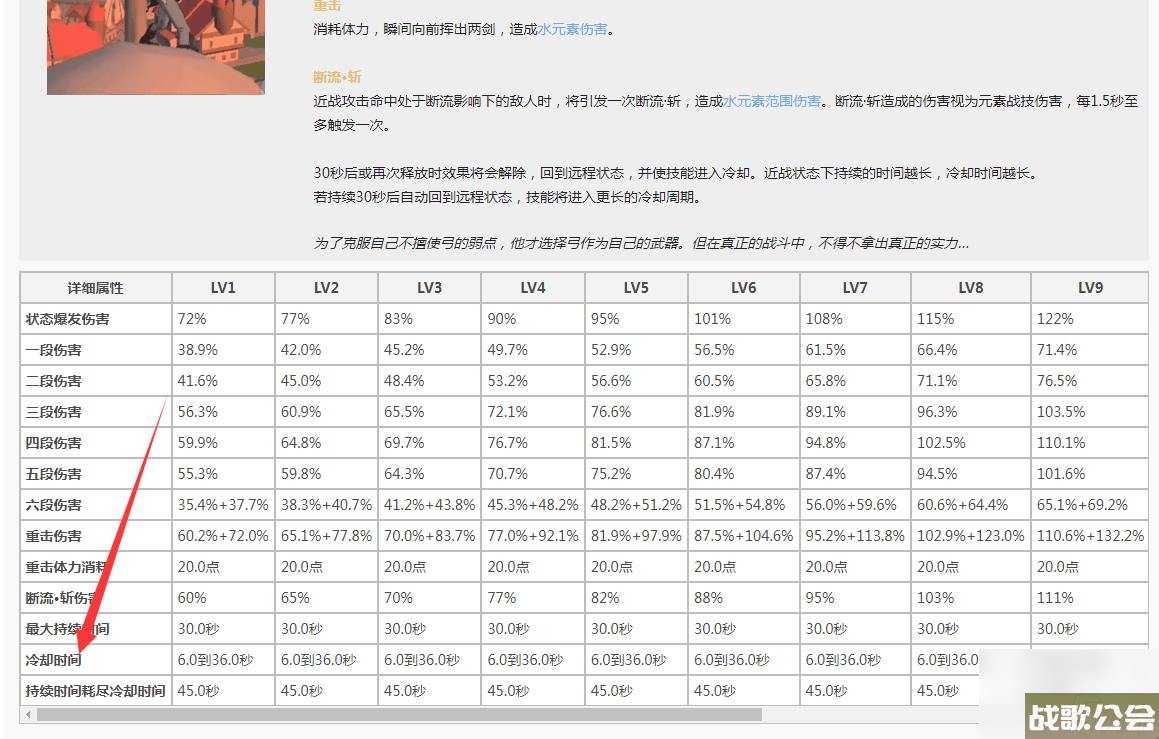Image resolution: width=1159 pixels, height=739 pixels.
Task: Open the 水元素范围伤害 link in 断流·斩 description
Action: pyautogui.click(x=770, y=100)
